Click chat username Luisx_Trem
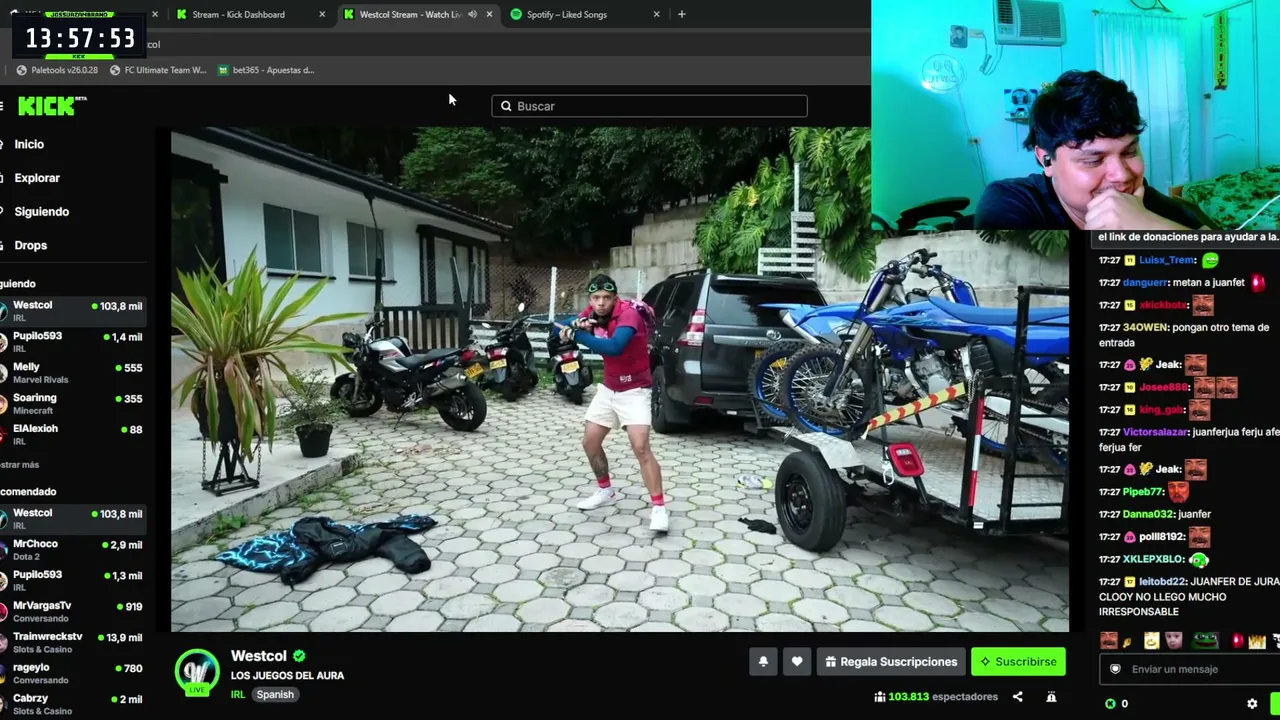Screen dimensions: 1280x720 click(x=1167, y=260)
